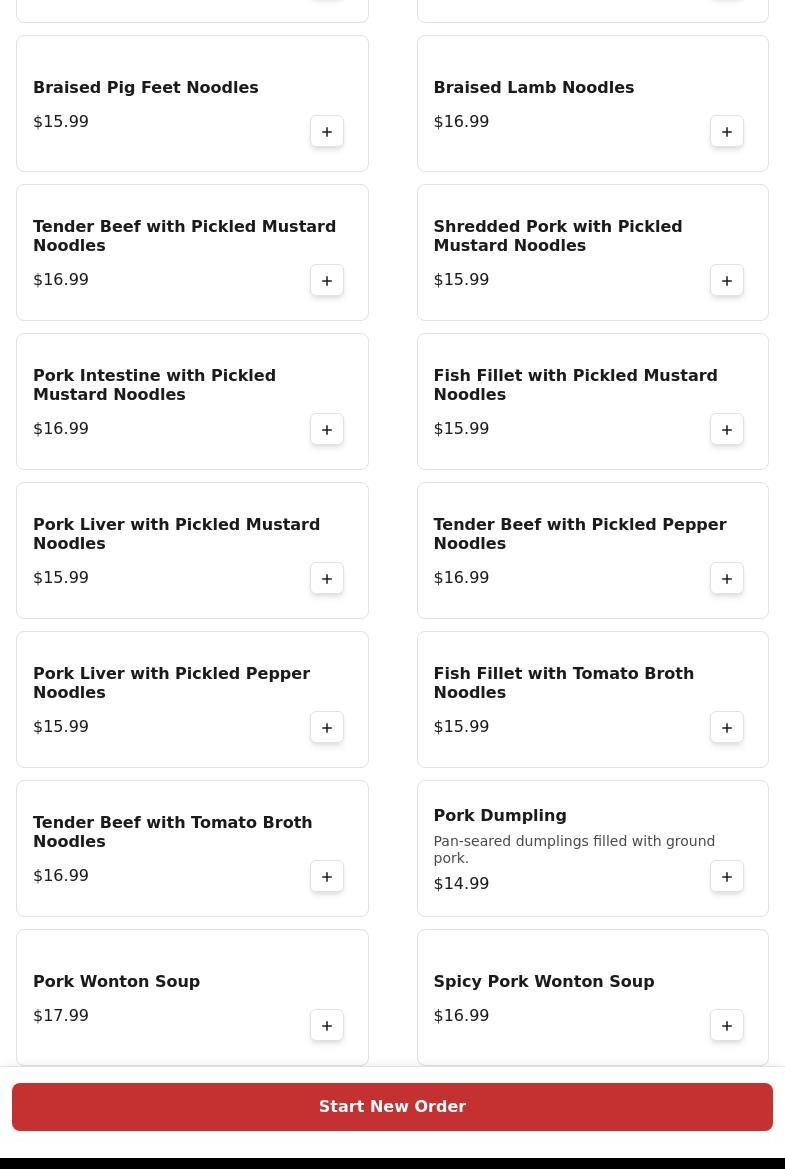The width and height of the screenshot is (785, 1169).
Task: Add Braised Lamb Noodles to order
Action: [x=727, y=132]
